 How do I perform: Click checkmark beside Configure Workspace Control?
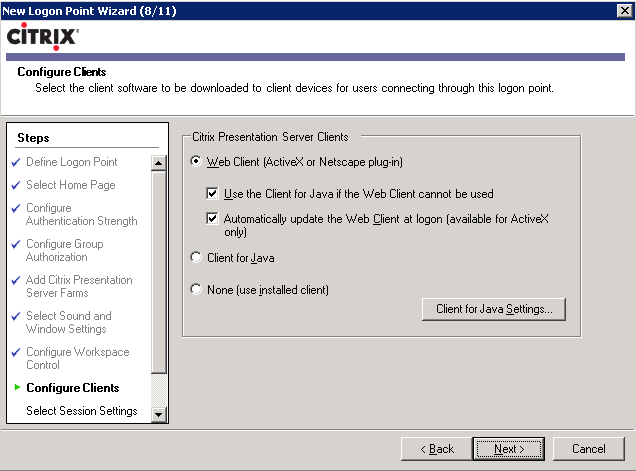pos(16,352)
